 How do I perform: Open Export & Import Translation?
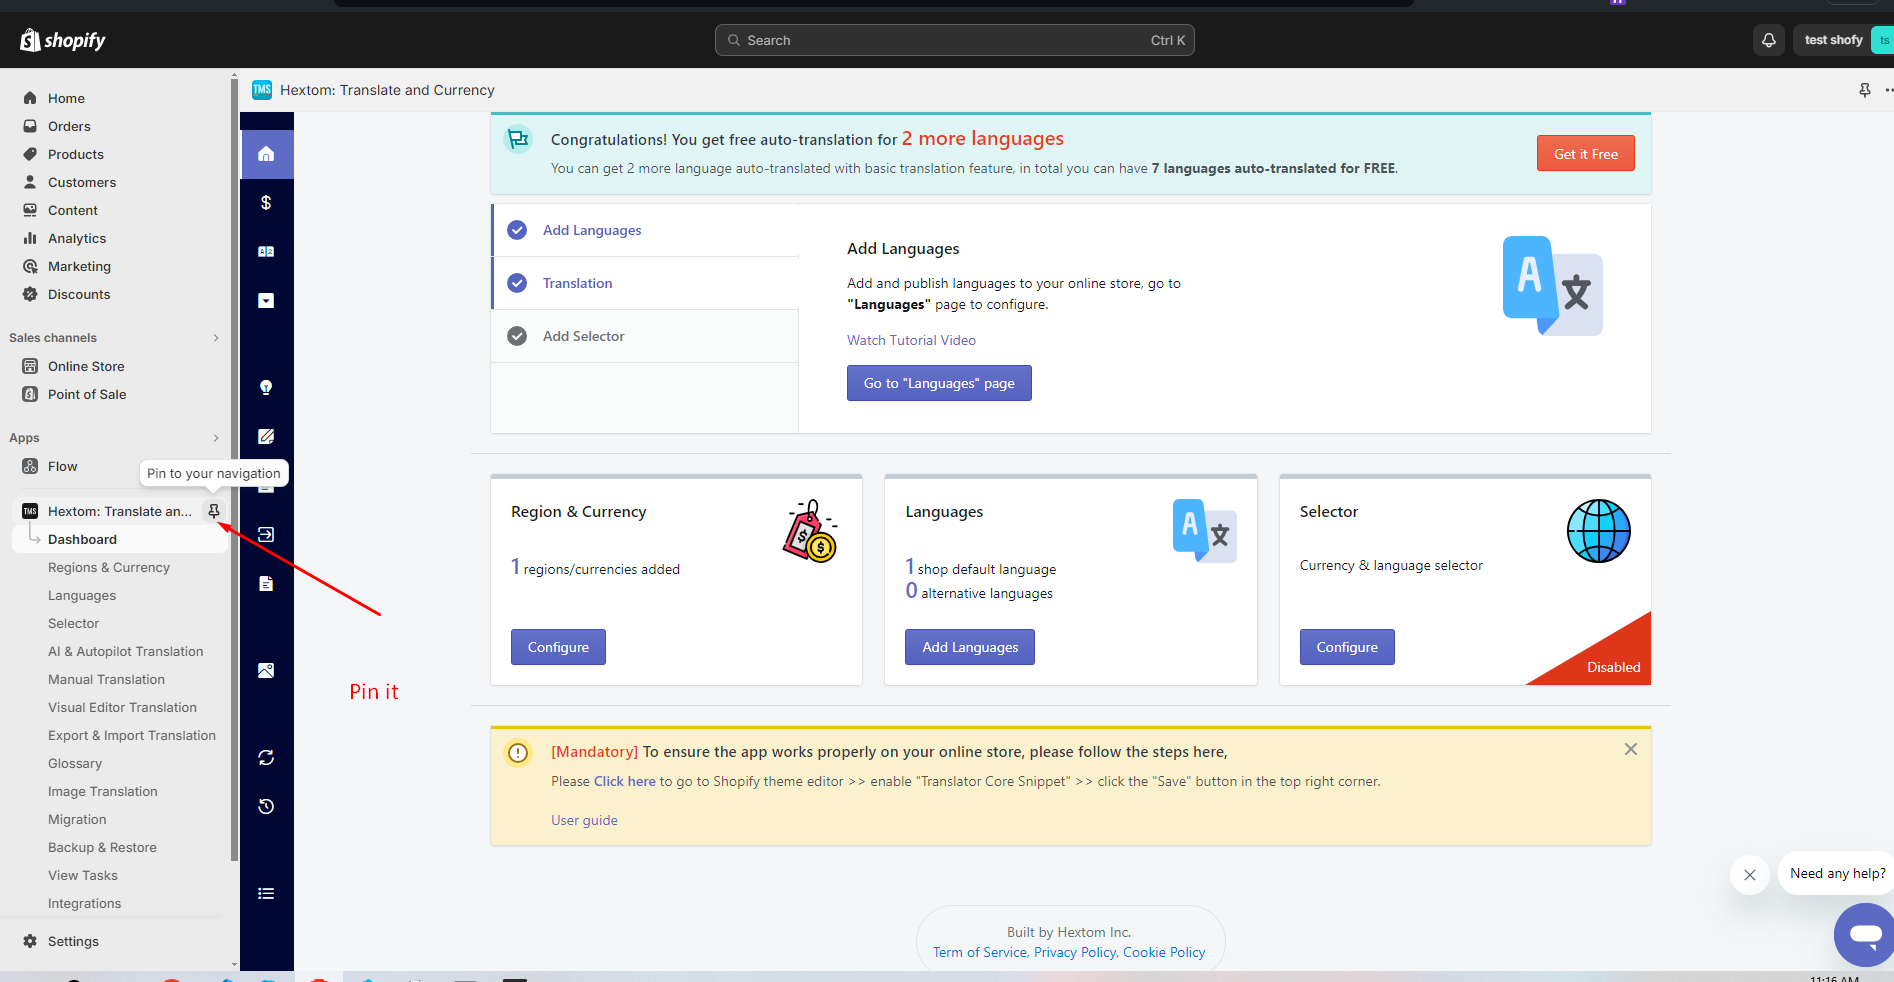[132, 735]
